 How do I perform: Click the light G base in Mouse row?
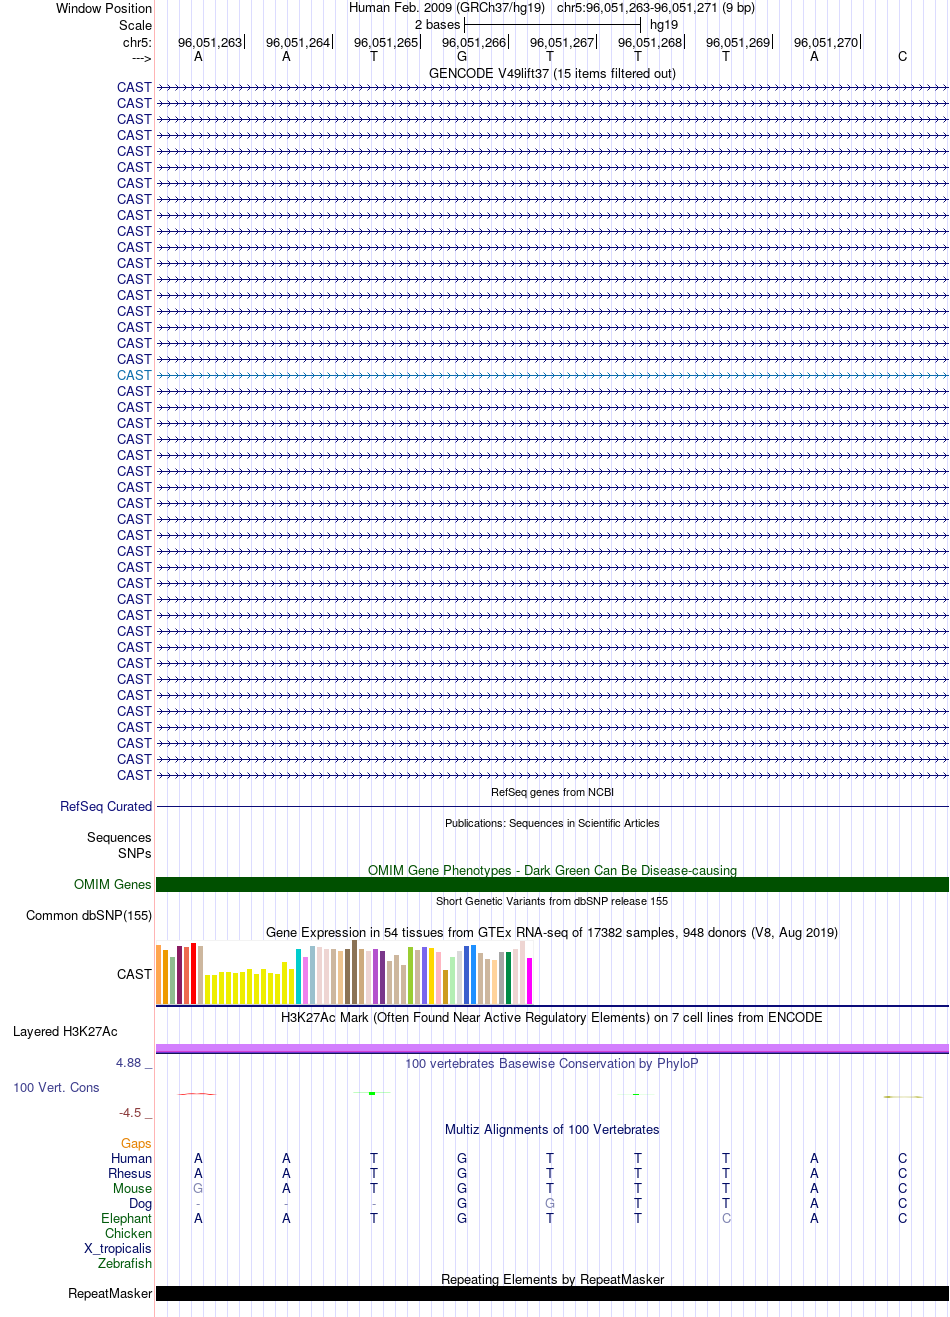click(x=198, y=1188)
